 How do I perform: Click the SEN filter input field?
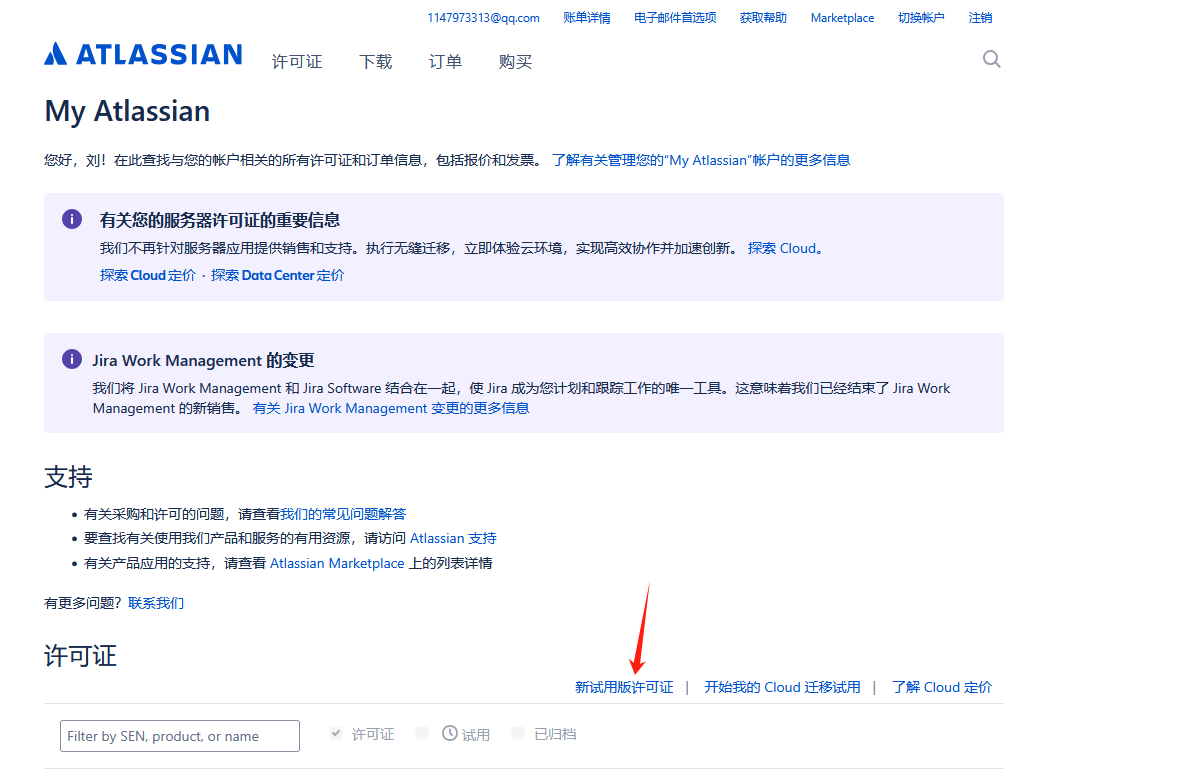(179, 735)
